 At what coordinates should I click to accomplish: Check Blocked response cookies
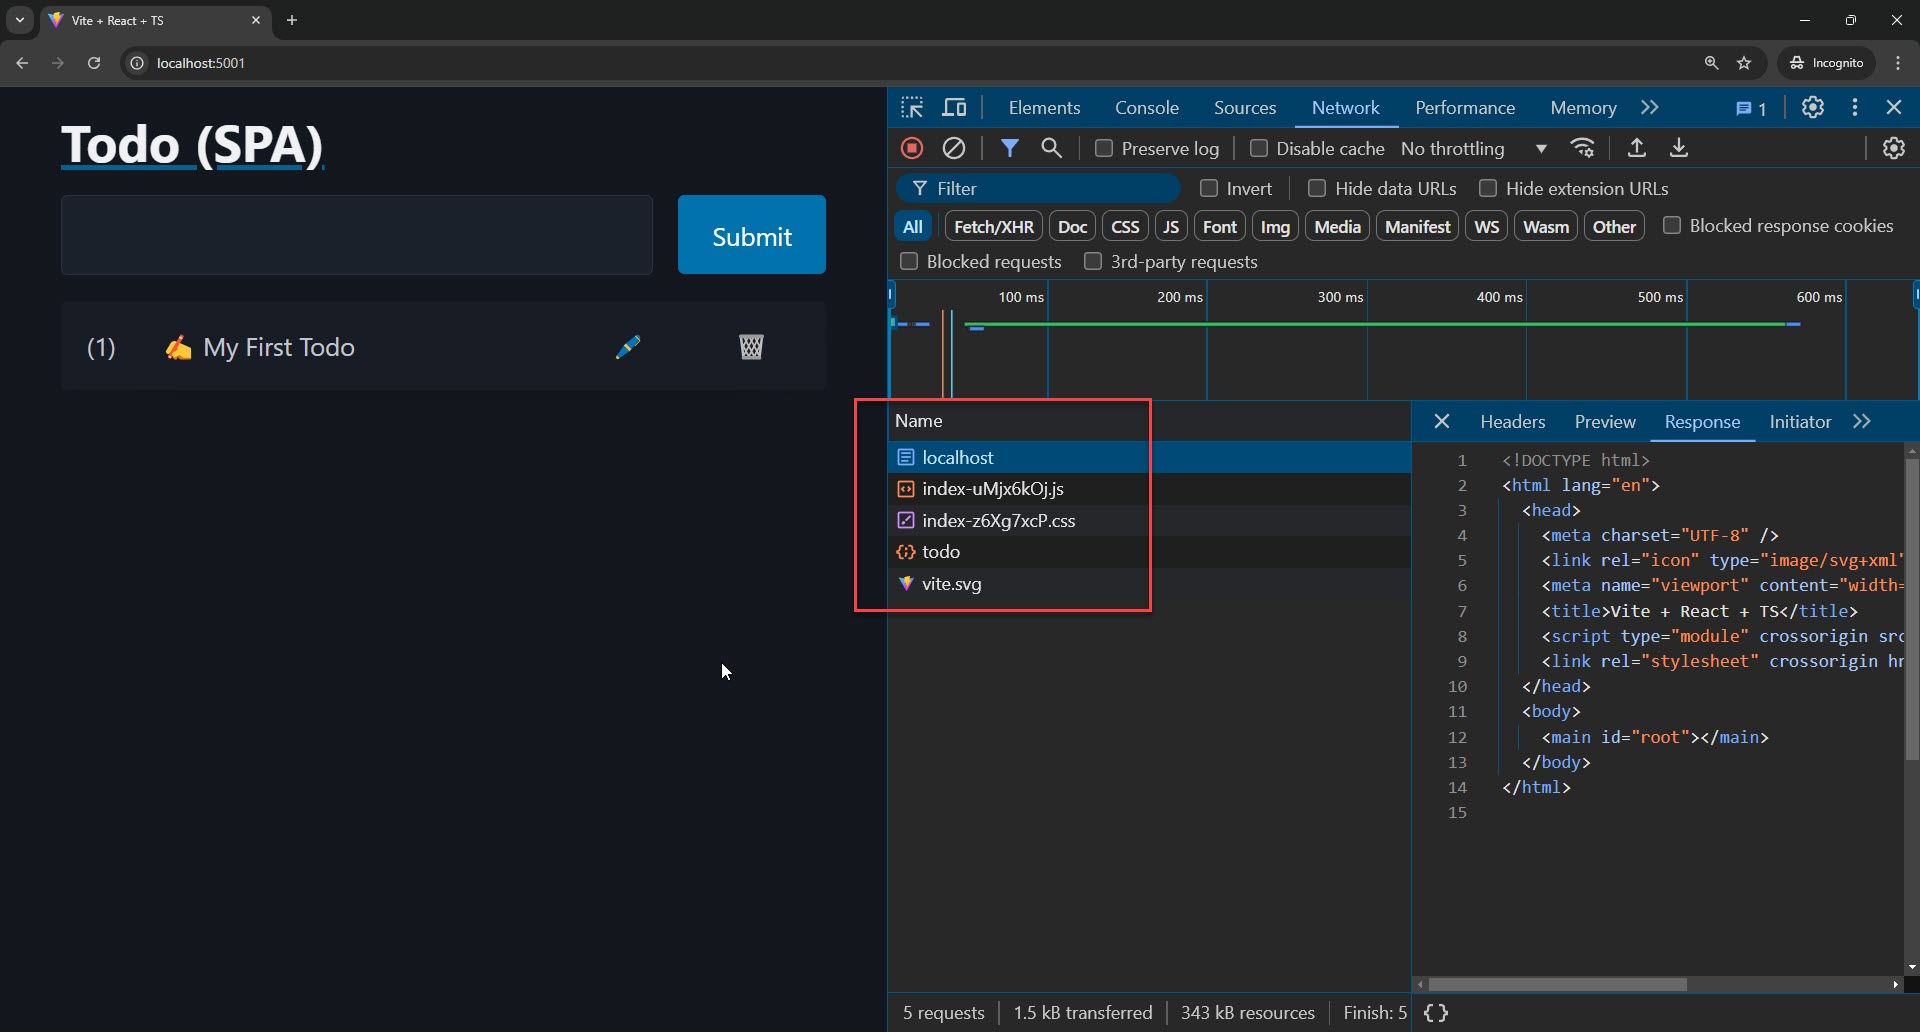[1671, 225]
